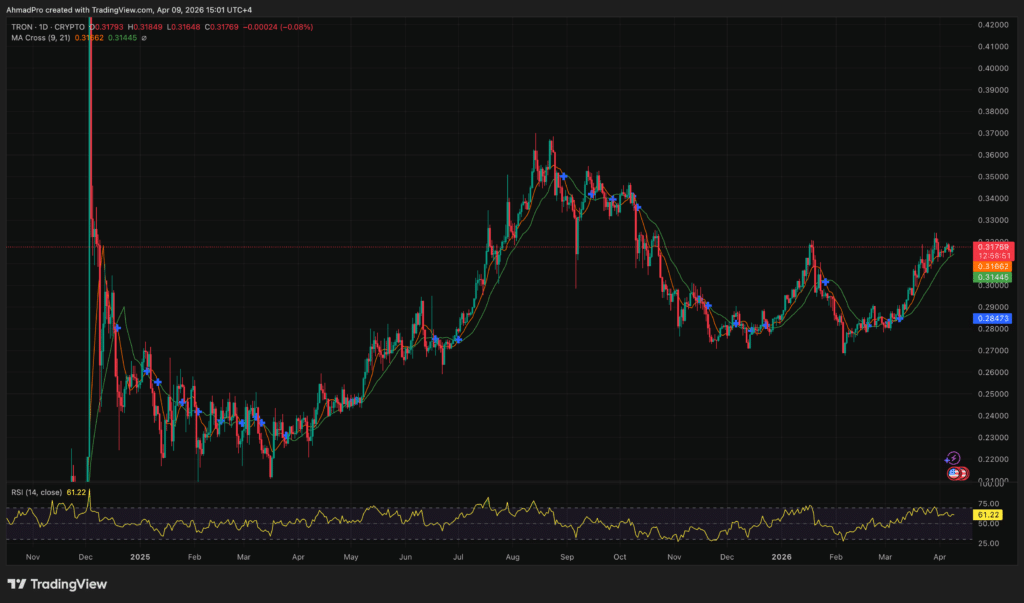
Task: Click the 0.25000 price axis label
Action: tap(993, 394)
